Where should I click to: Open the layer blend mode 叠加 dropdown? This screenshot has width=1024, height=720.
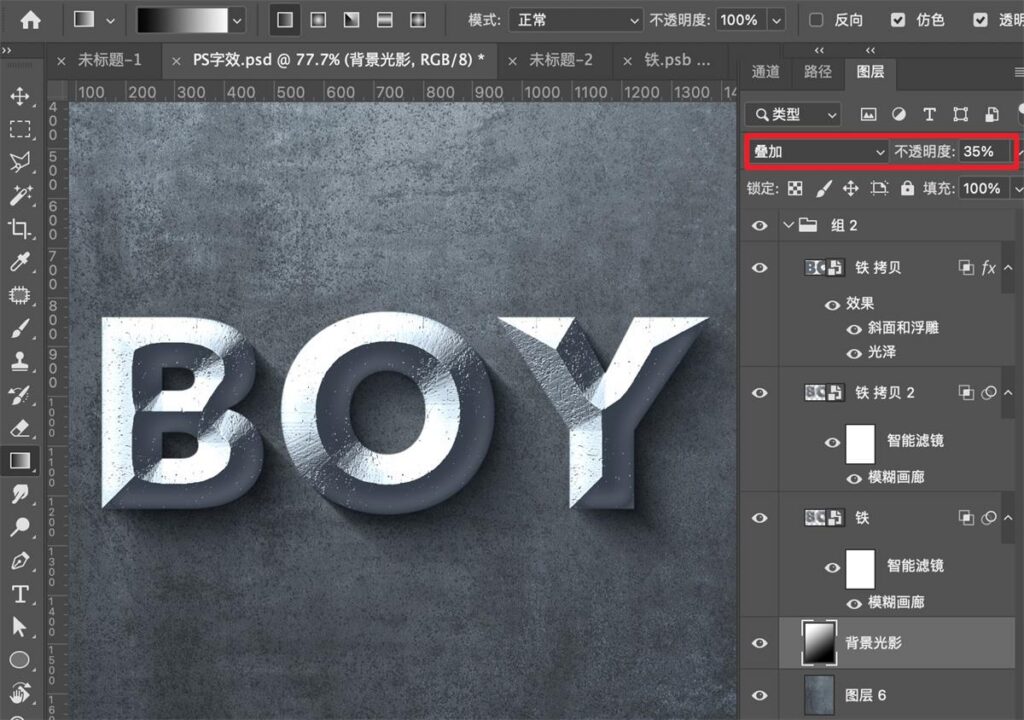point(817,152)
